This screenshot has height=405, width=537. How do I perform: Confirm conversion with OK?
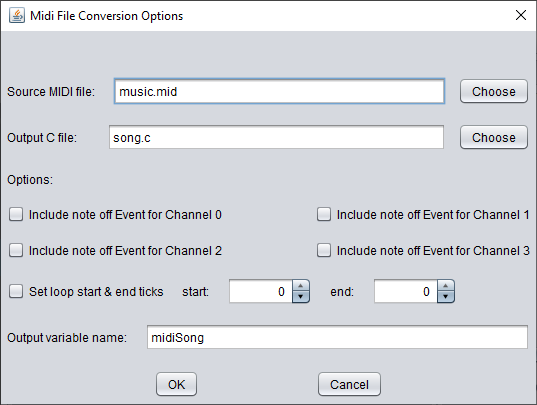[x=176, y=384]
